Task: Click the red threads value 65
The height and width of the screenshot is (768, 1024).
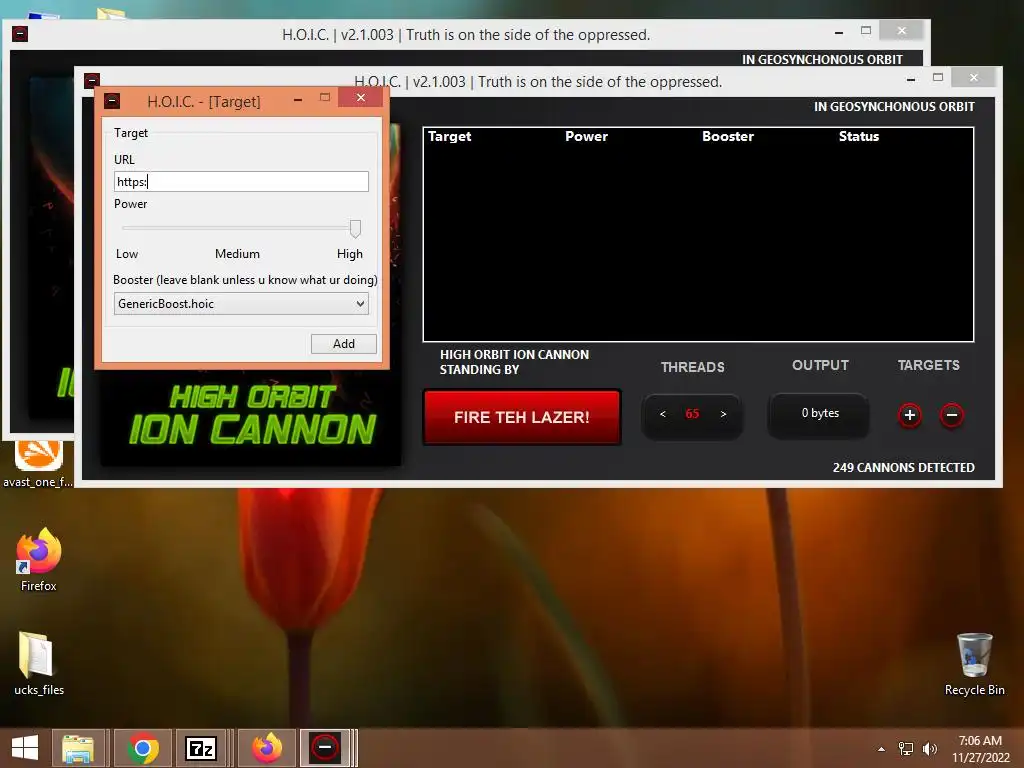Action: pos(692,414)
